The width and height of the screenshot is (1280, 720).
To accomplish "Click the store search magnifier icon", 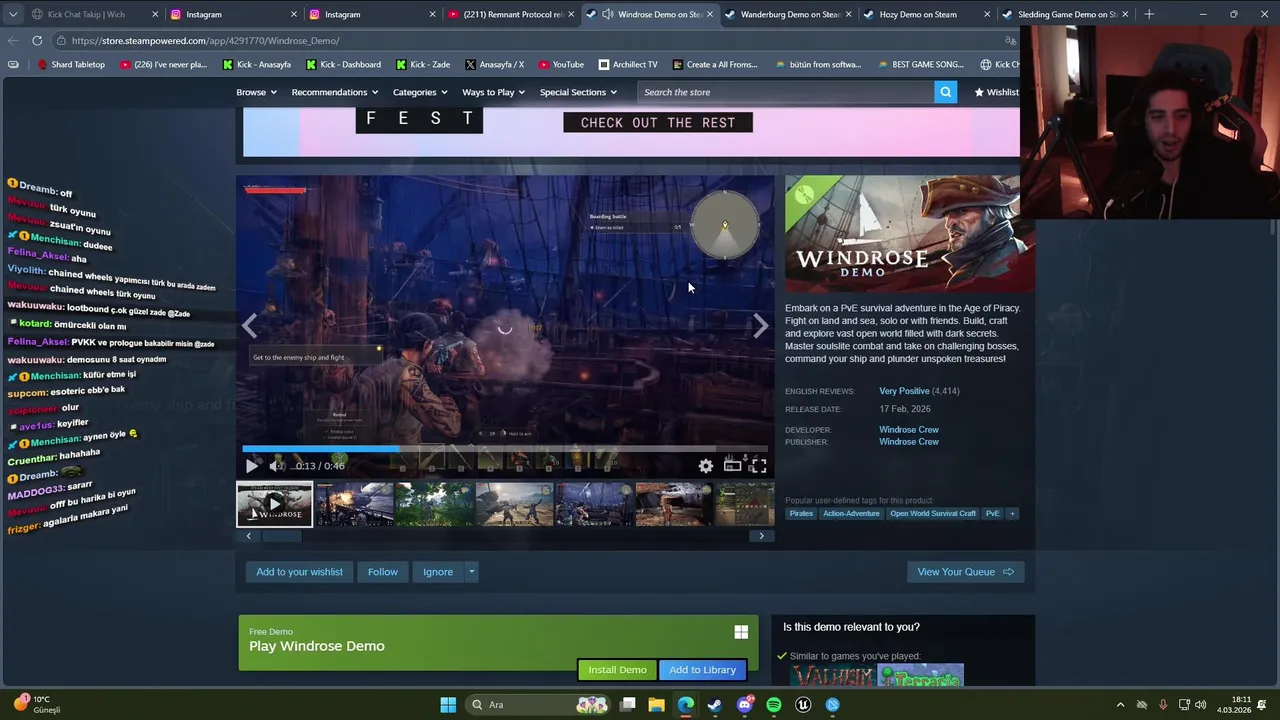I will pyautogui.click(x=945, y=92).
